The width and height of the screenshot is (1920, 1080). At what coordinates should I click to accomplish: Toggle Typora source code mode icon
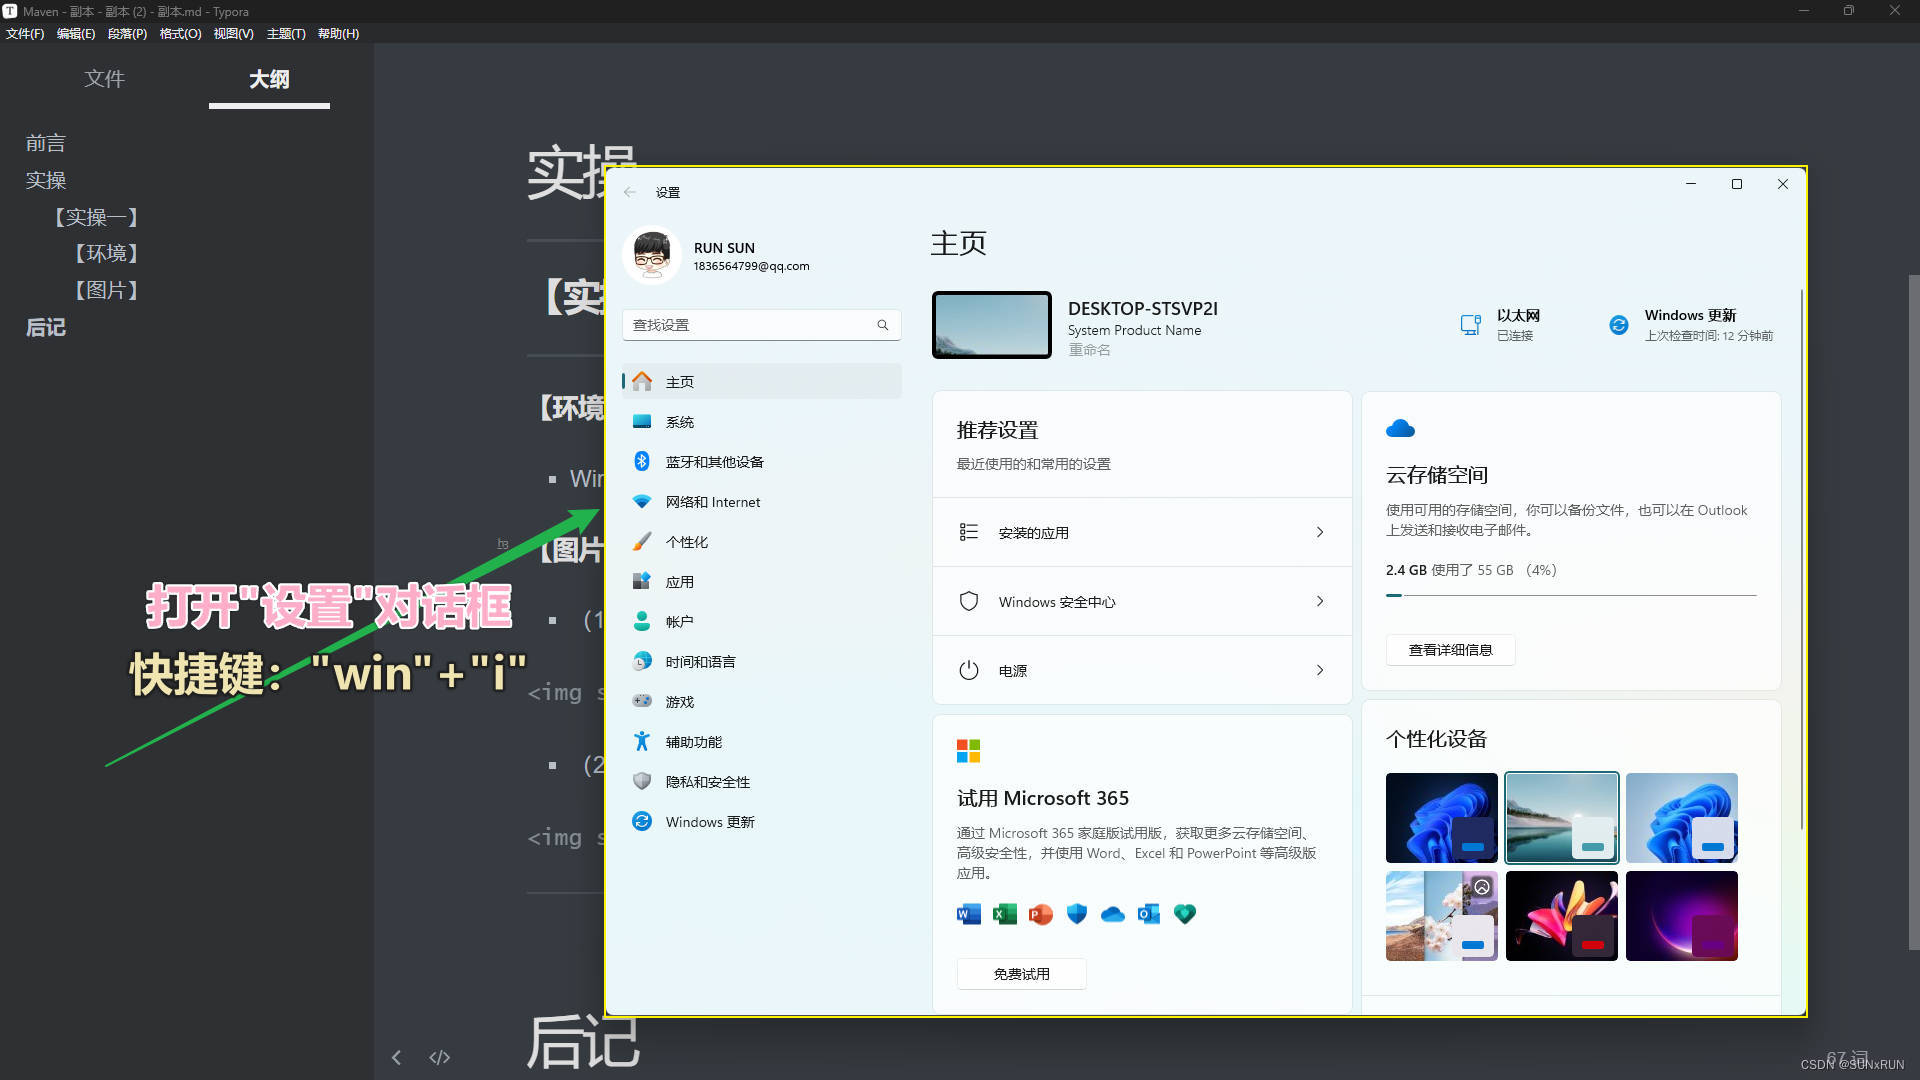439,1057
